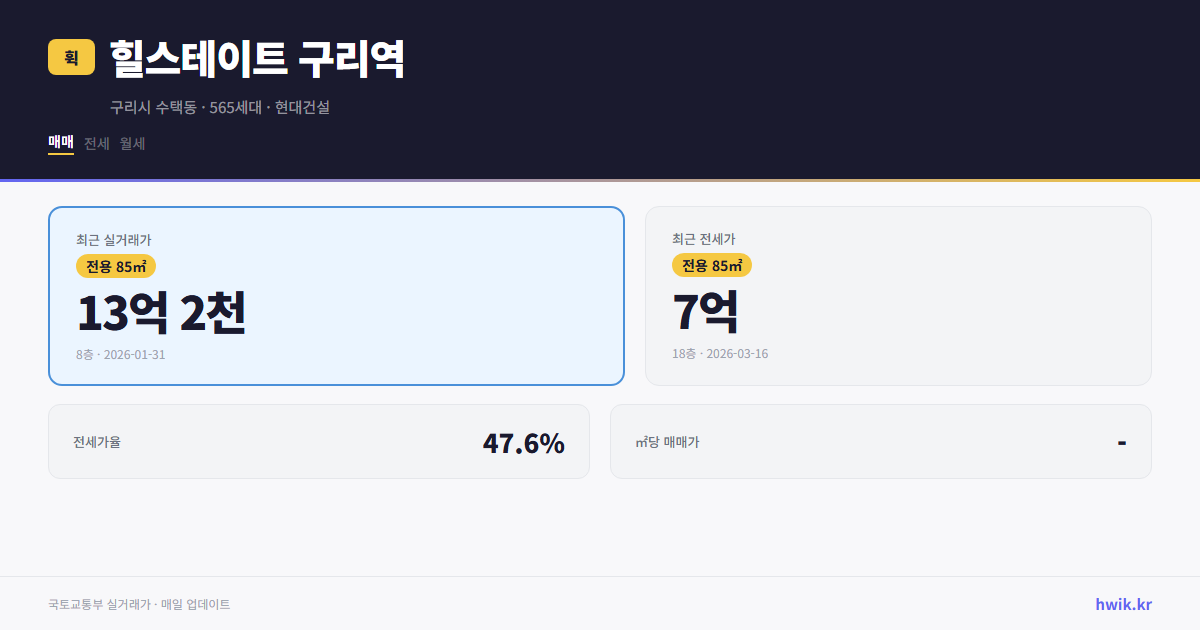The image size is (1200, 630).
Task: Click the apartment name 힐스테이트 구리역
Action: click(x=253, y=60)
